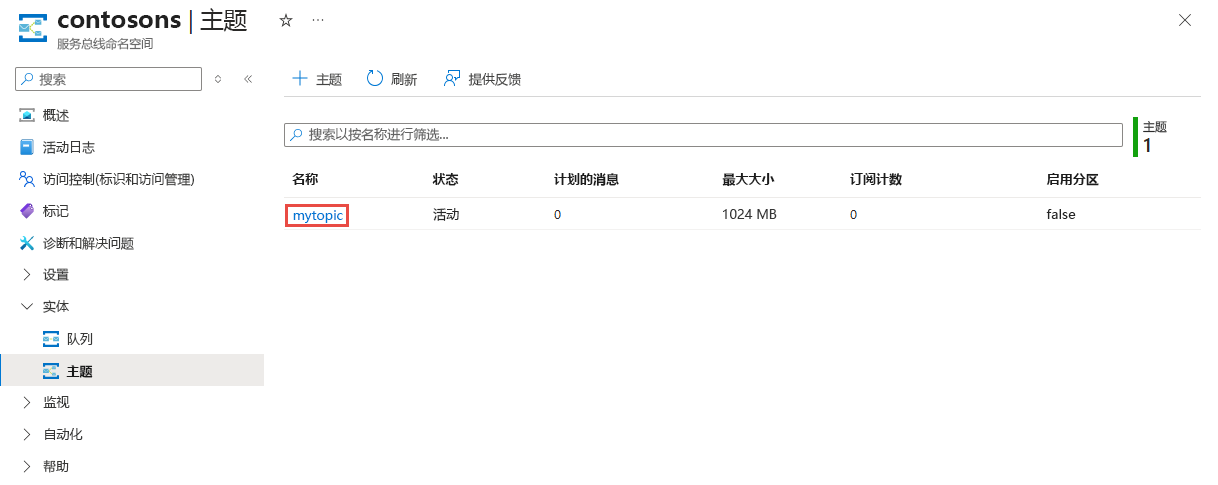Open 访问控制(标识和访问管理) menu item
Screen dimensions: 1218x485
click(x=118, y=180)
